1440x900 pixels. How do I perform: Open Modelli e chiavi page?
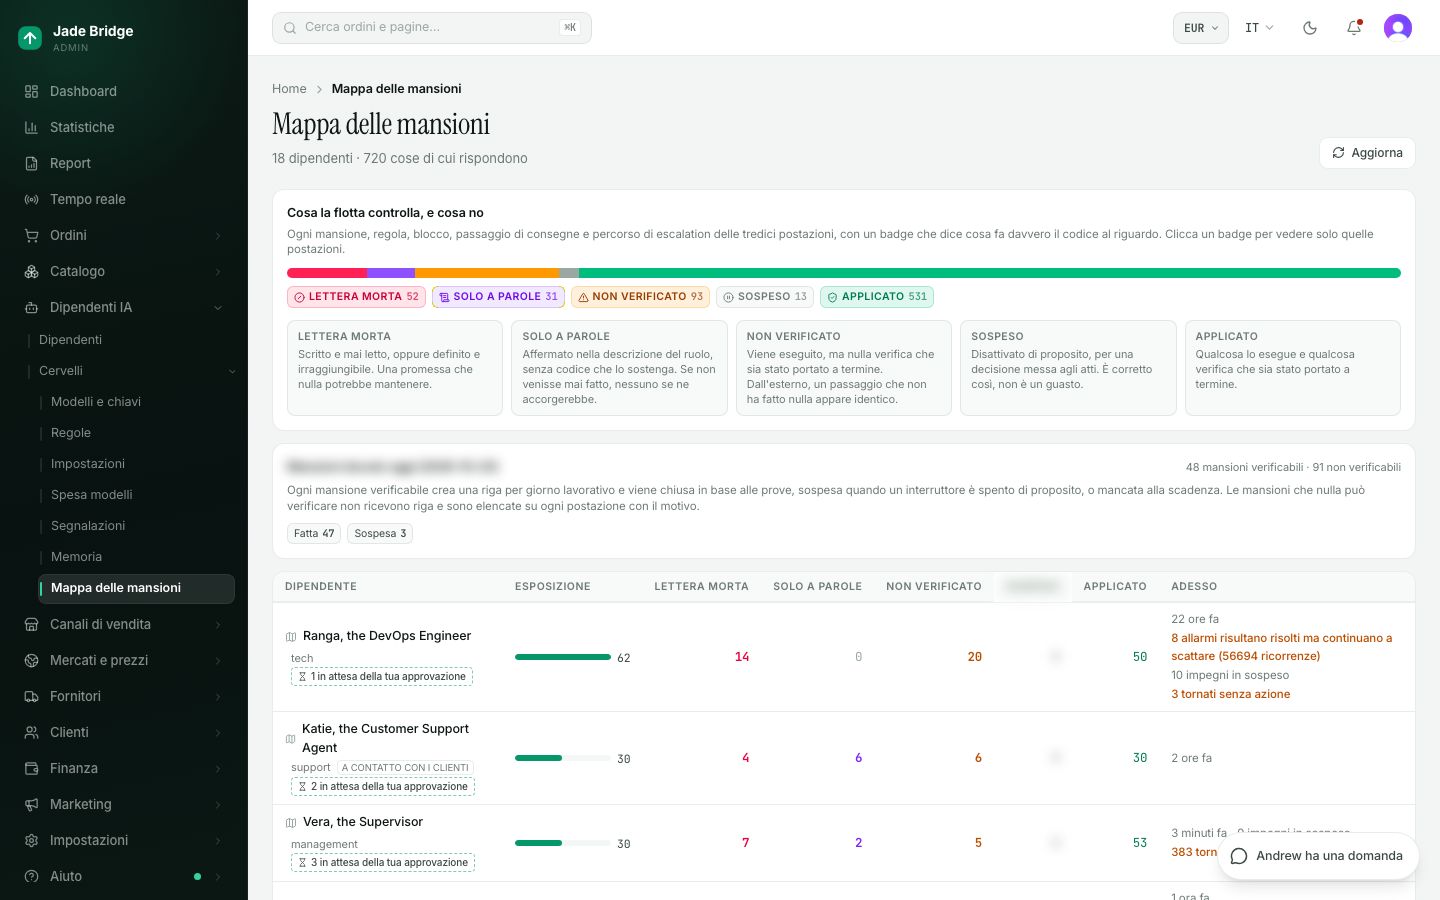[x=137, y=402]
